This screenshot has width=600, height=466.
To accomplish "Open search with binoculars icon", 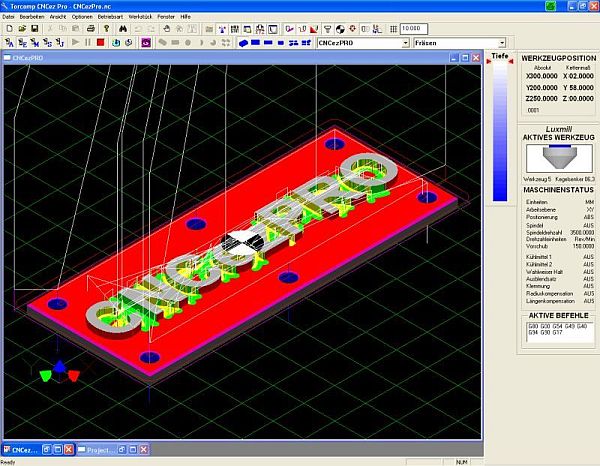I will 123,29.
